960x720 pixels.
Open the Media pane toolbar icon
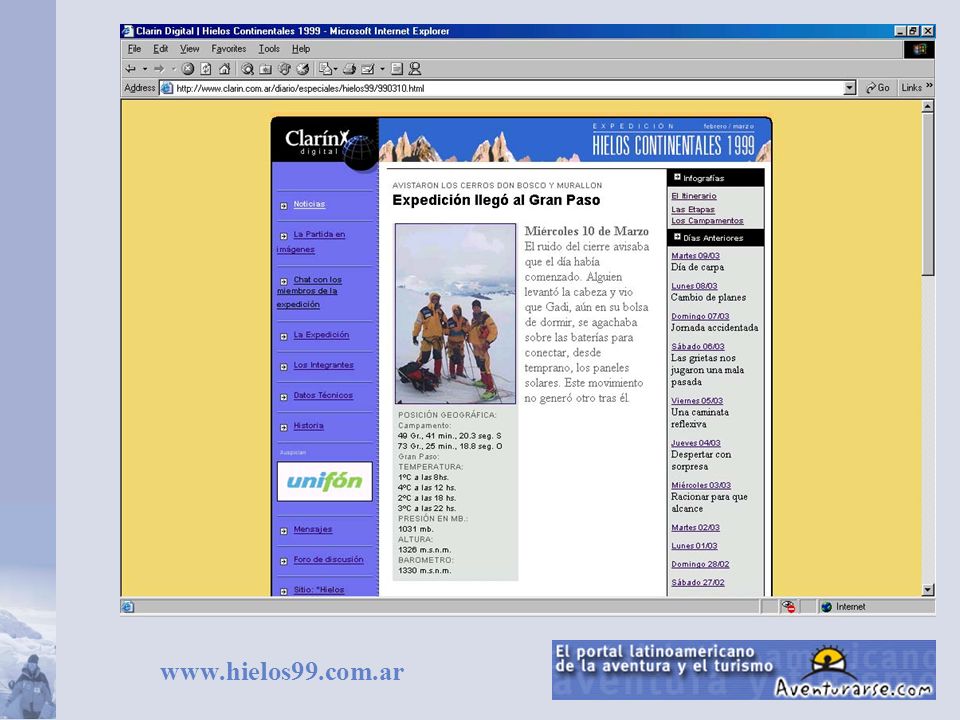[284, 69]
